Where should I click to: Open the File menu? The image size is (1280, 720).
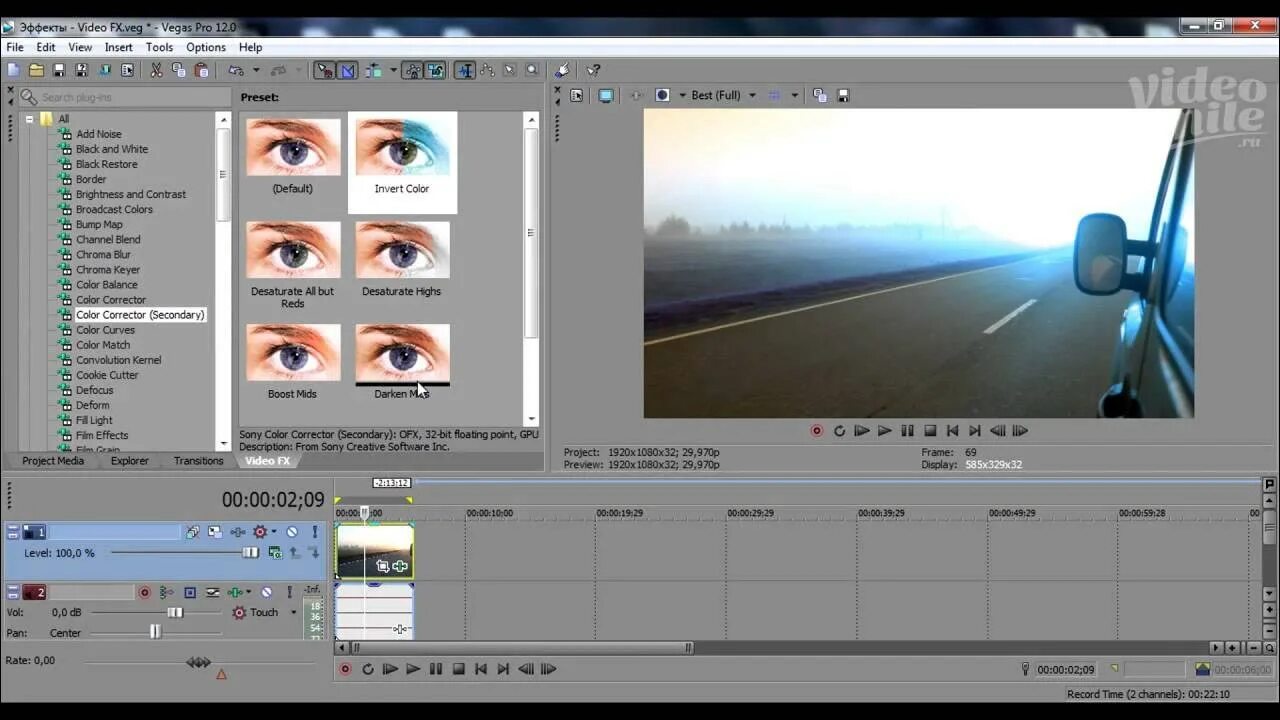(x=15, y=47)
